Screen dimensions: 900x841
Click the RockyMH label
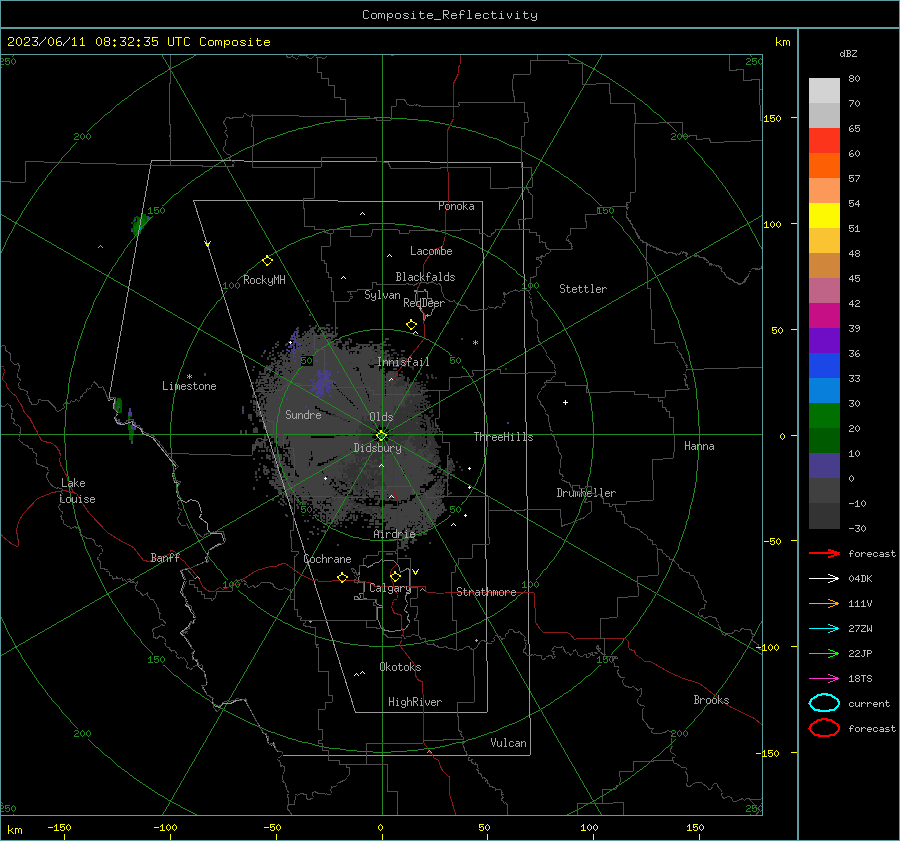pyautogui.click(x=264, y=280)
